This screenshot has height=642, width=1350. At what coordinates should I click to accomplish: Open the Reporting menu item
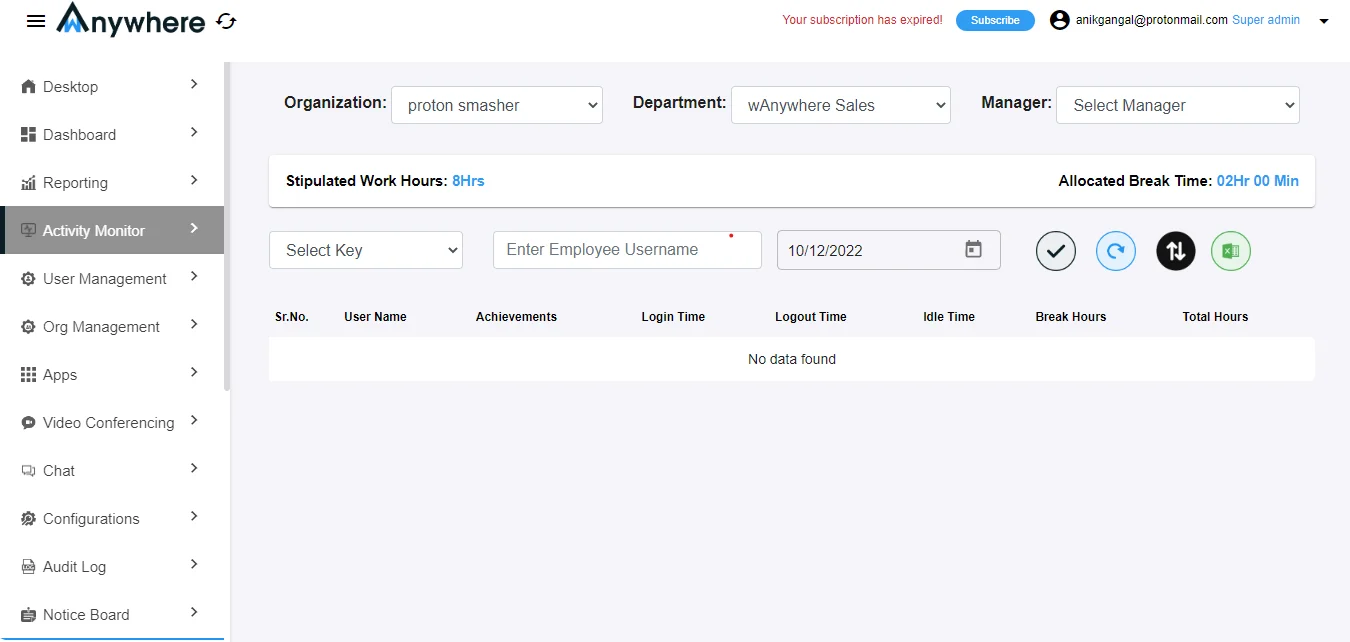click(x=112, y=182)
